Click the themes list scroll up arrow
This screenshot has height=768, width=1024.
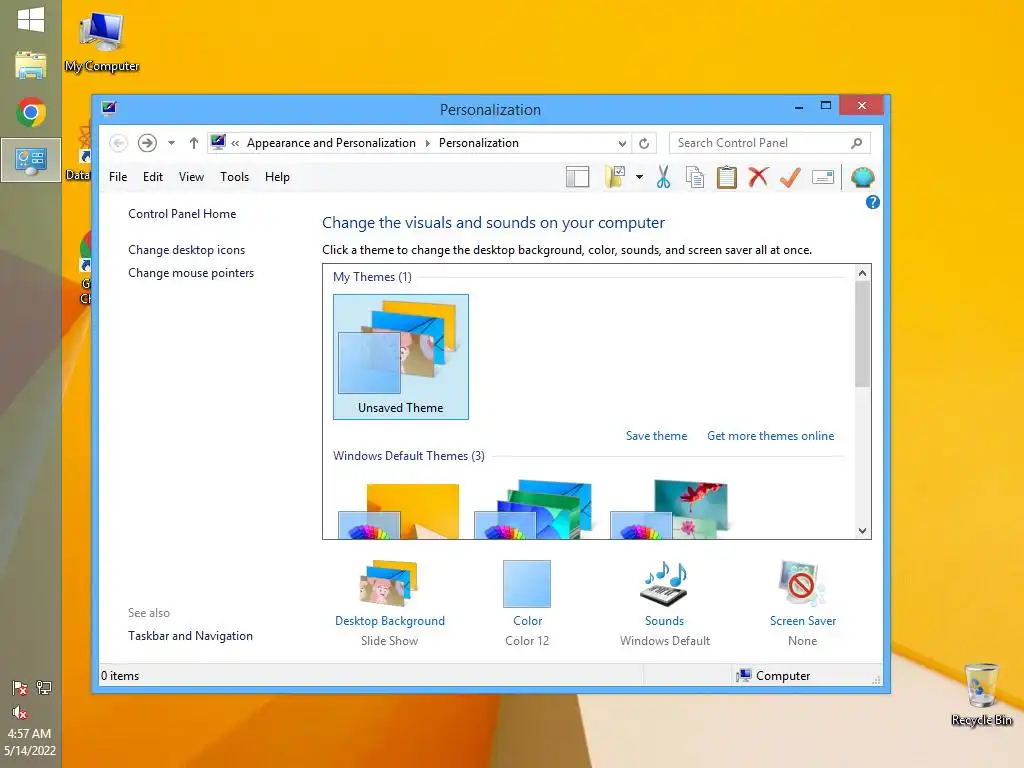pos(862,273)
